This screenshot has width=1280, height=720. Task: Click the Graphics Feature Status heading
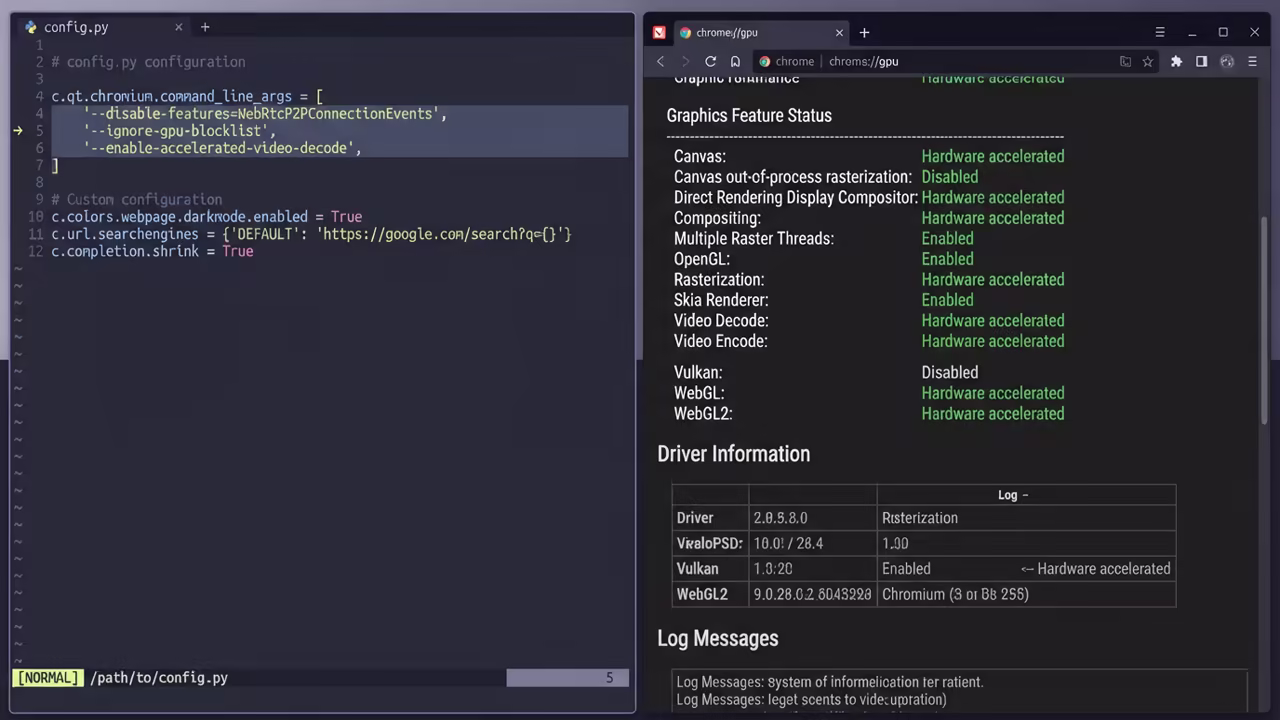click(749, 115)
